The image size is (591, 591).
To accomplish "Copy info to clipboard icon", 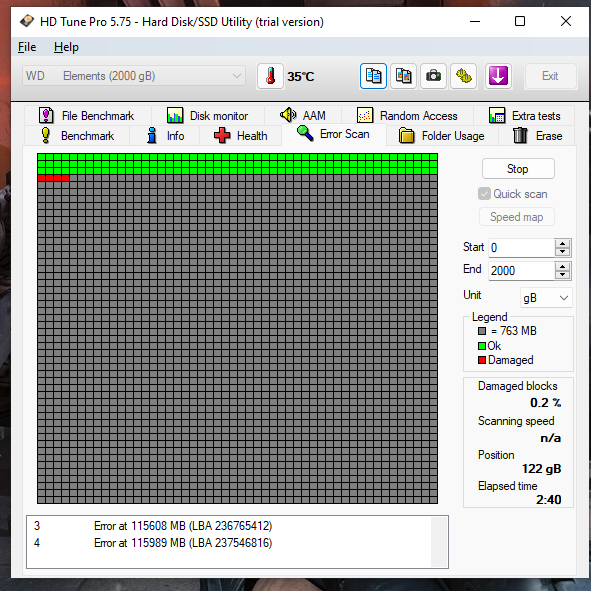I will tap(373, 76).
